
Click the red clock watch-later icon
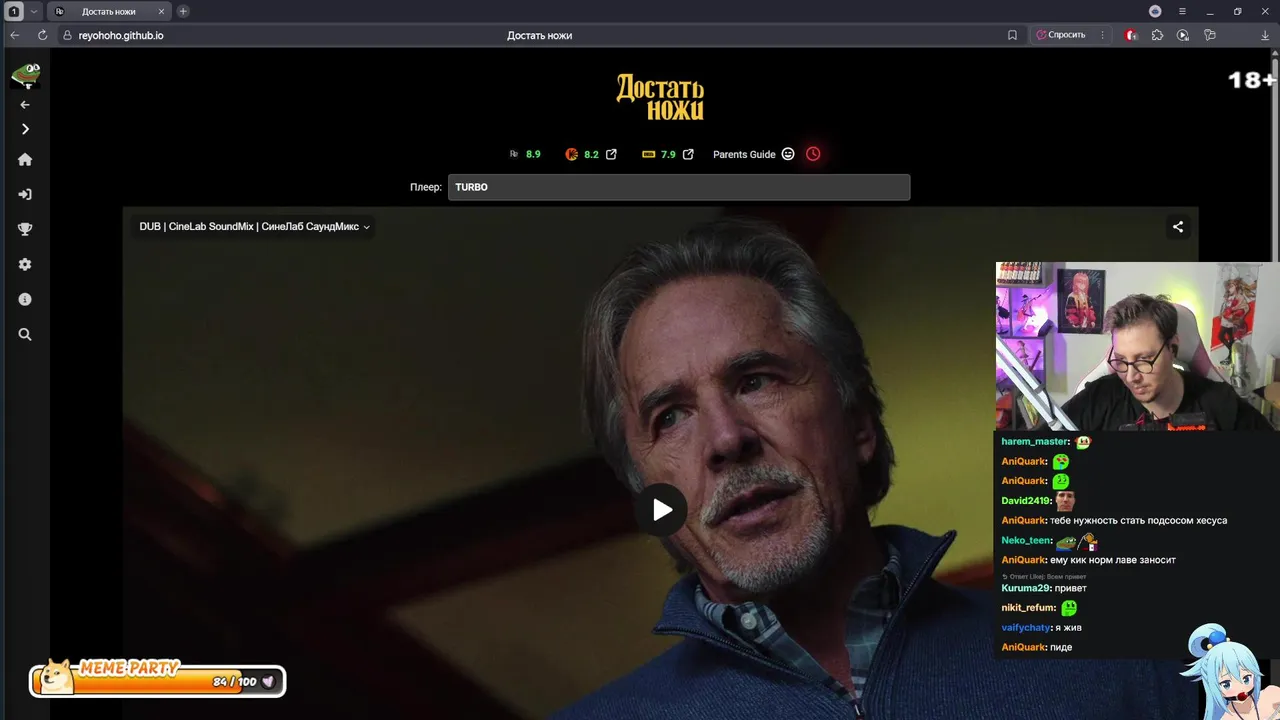[x=813, y=154]
